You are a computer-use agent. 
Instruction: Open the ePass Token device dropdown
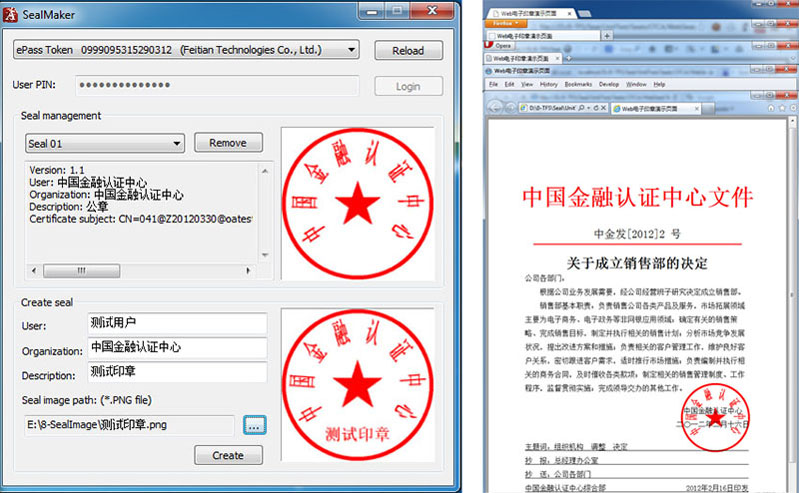pyautogui.click(x=186, y=50)
